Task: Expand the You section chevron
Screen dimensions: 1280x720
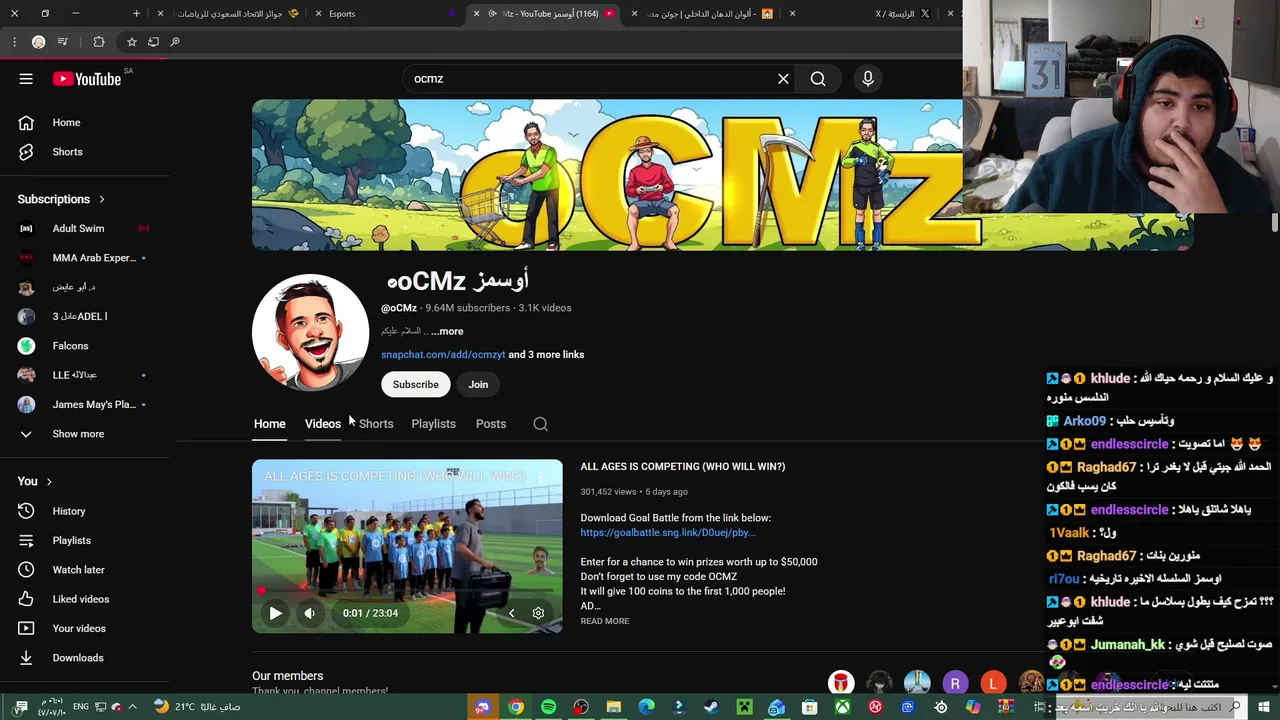Action: 48,482
